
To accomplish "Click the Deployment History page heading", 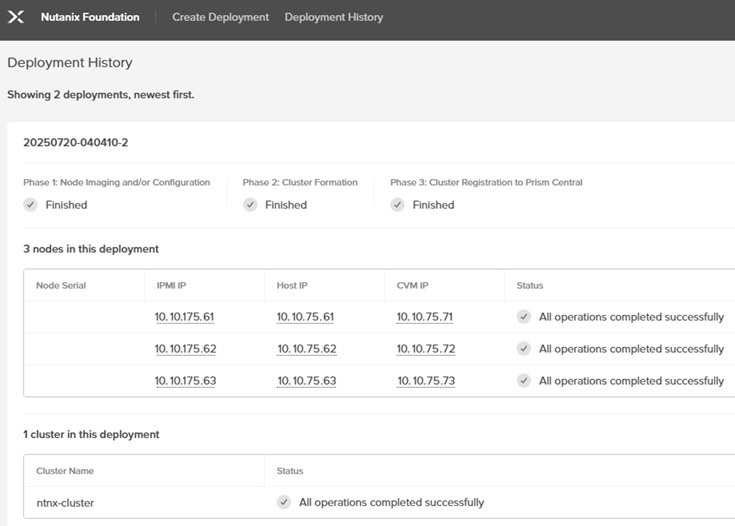I will [70, 63].
